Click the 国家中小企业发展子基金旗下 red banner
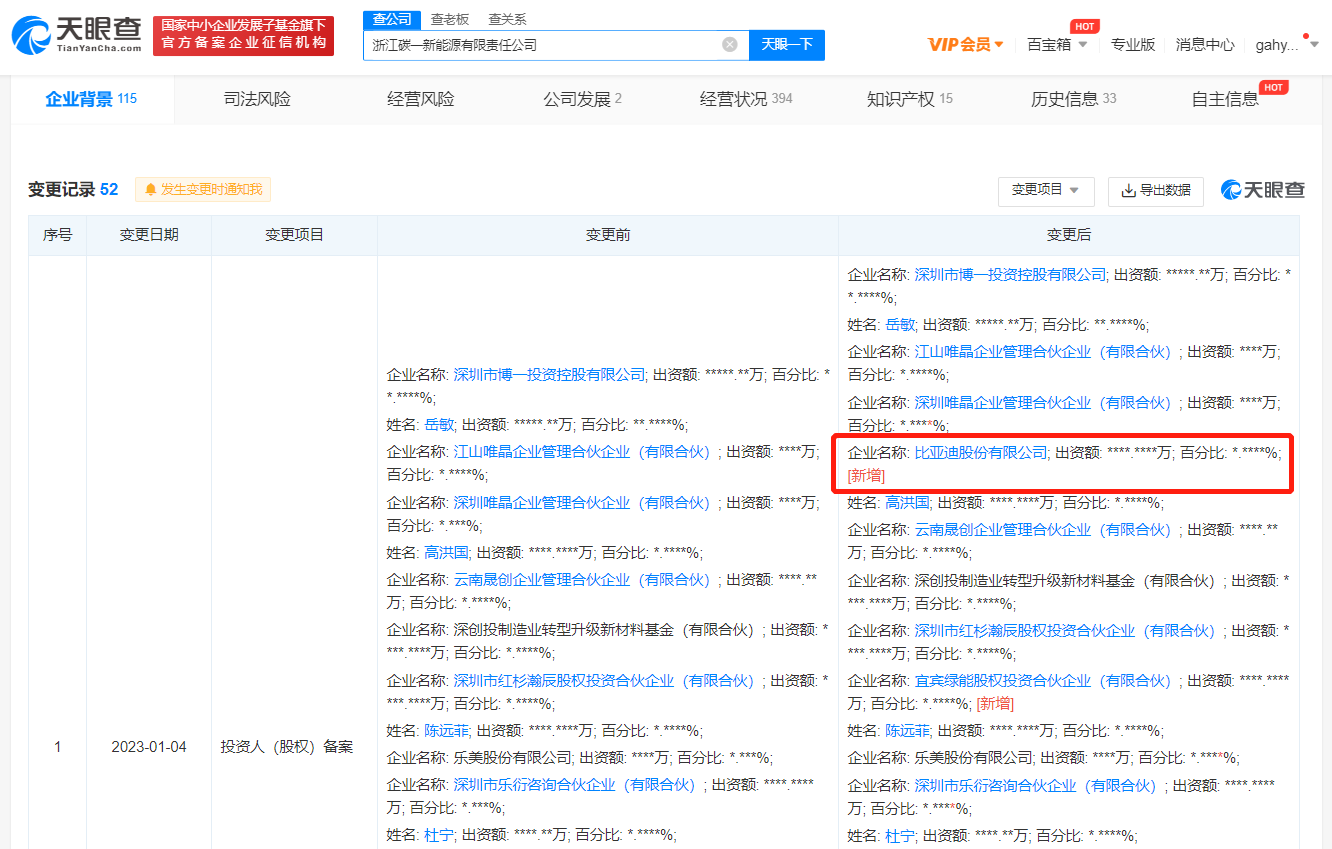This screenshot has width=1332, height=849. pos(243,35)
